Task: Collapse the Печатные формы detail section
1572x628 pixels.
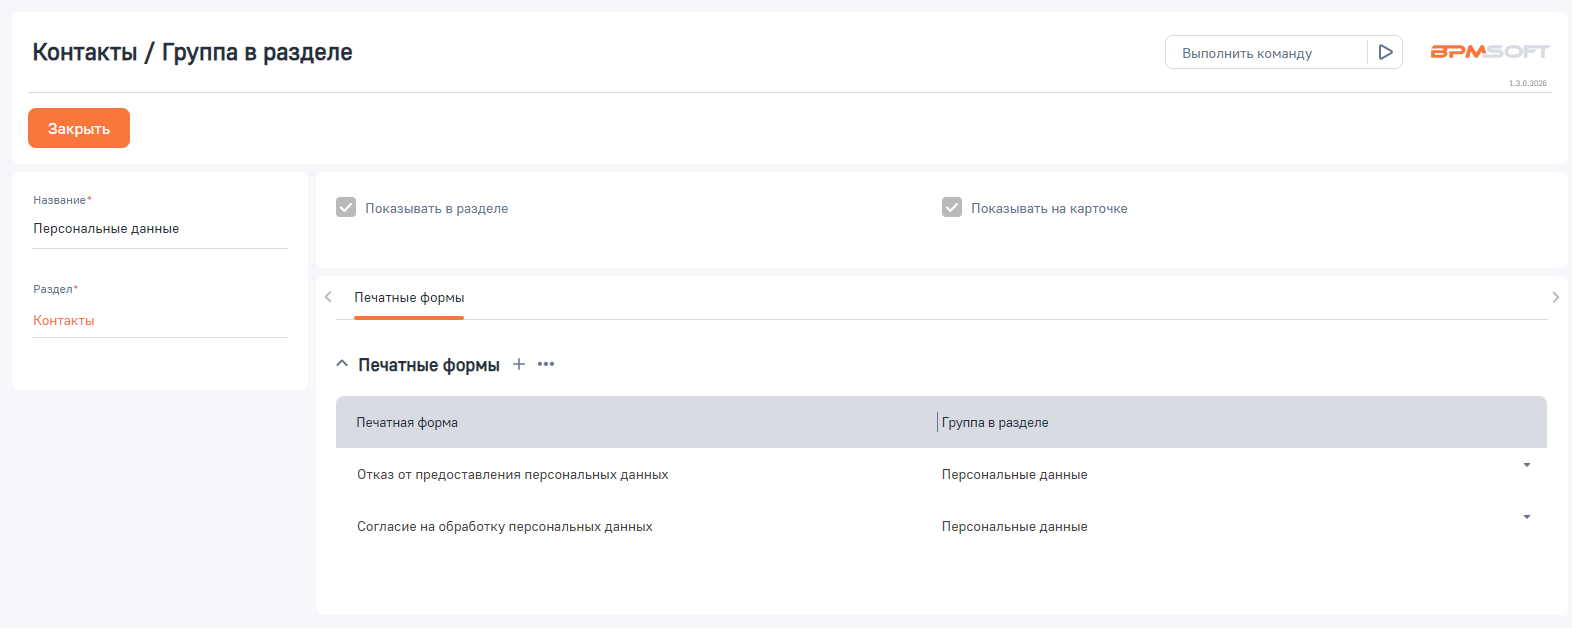Action: (x=342, y=364)
